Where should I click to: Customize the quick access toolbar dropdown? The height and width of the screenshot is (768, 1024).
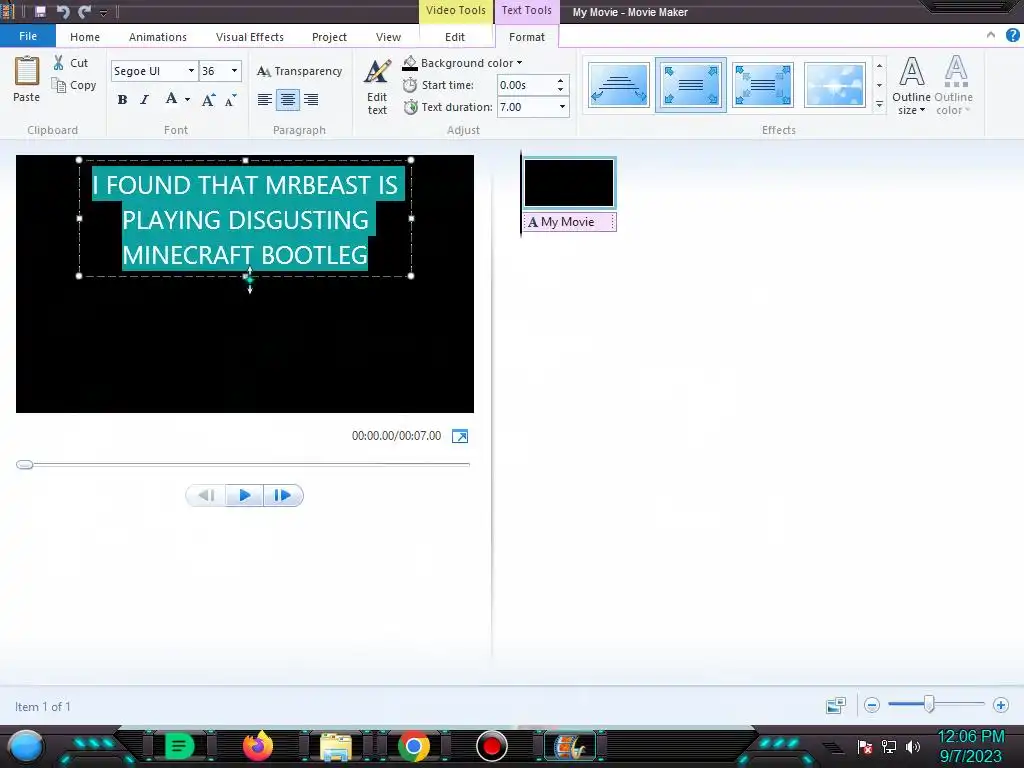coord(103,13)
